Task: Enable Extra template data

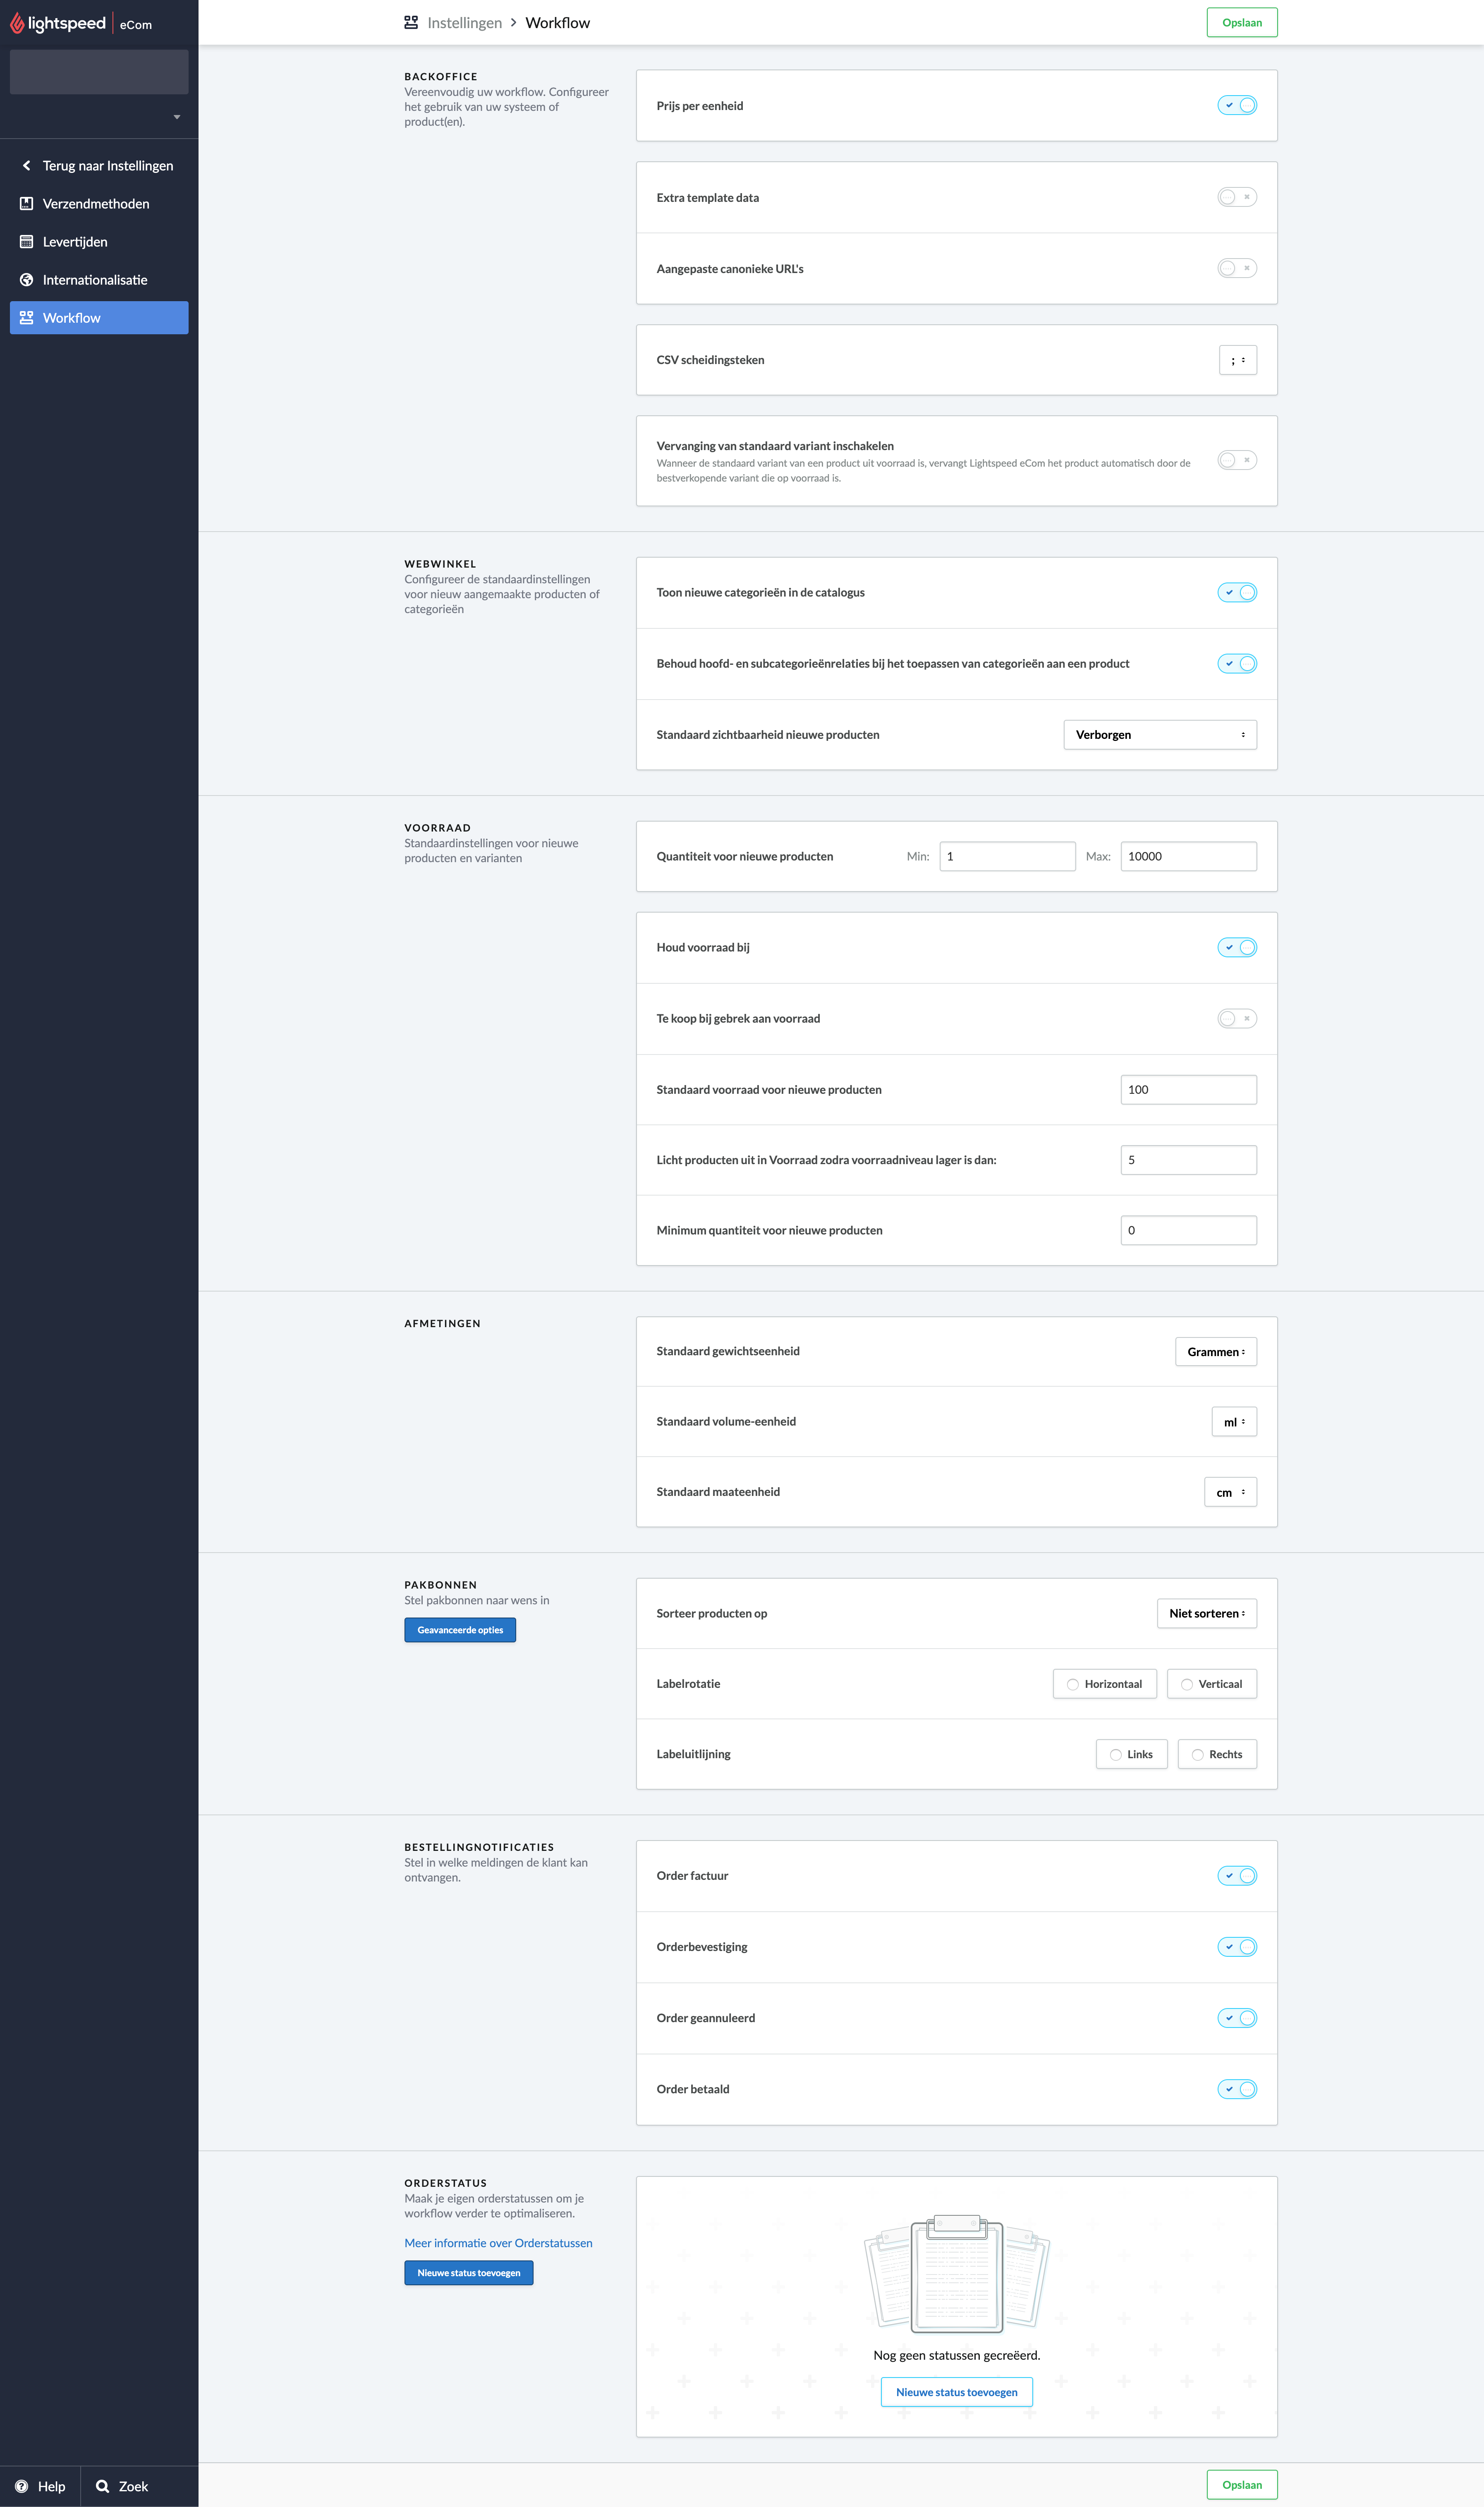Action: (1237, 197)
